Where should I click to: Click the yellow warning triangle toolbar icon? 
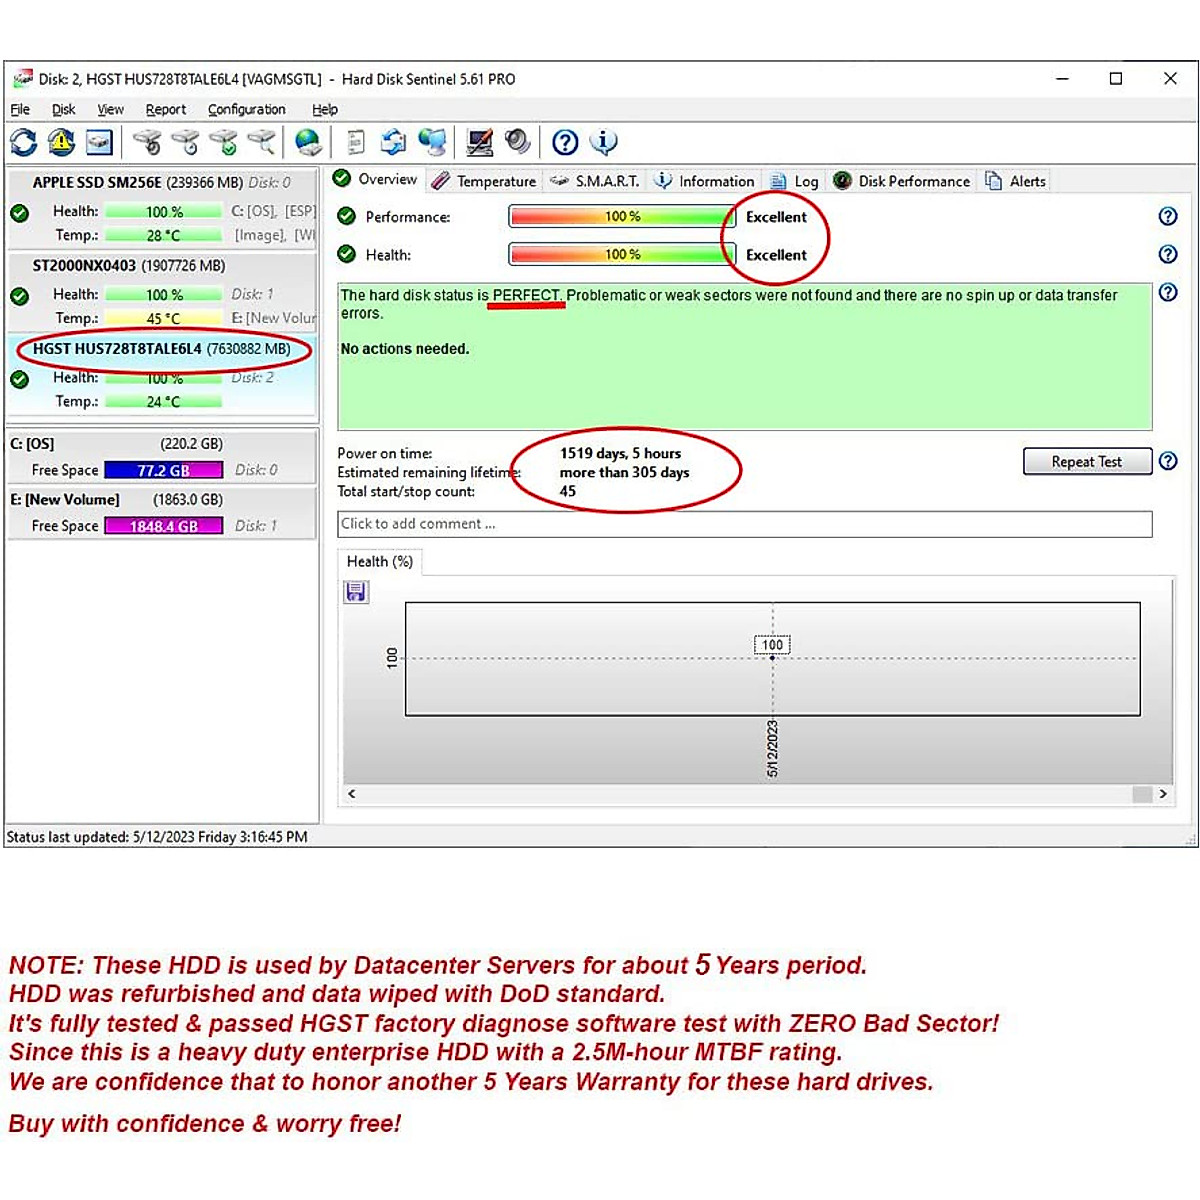(x=62, y=143)
